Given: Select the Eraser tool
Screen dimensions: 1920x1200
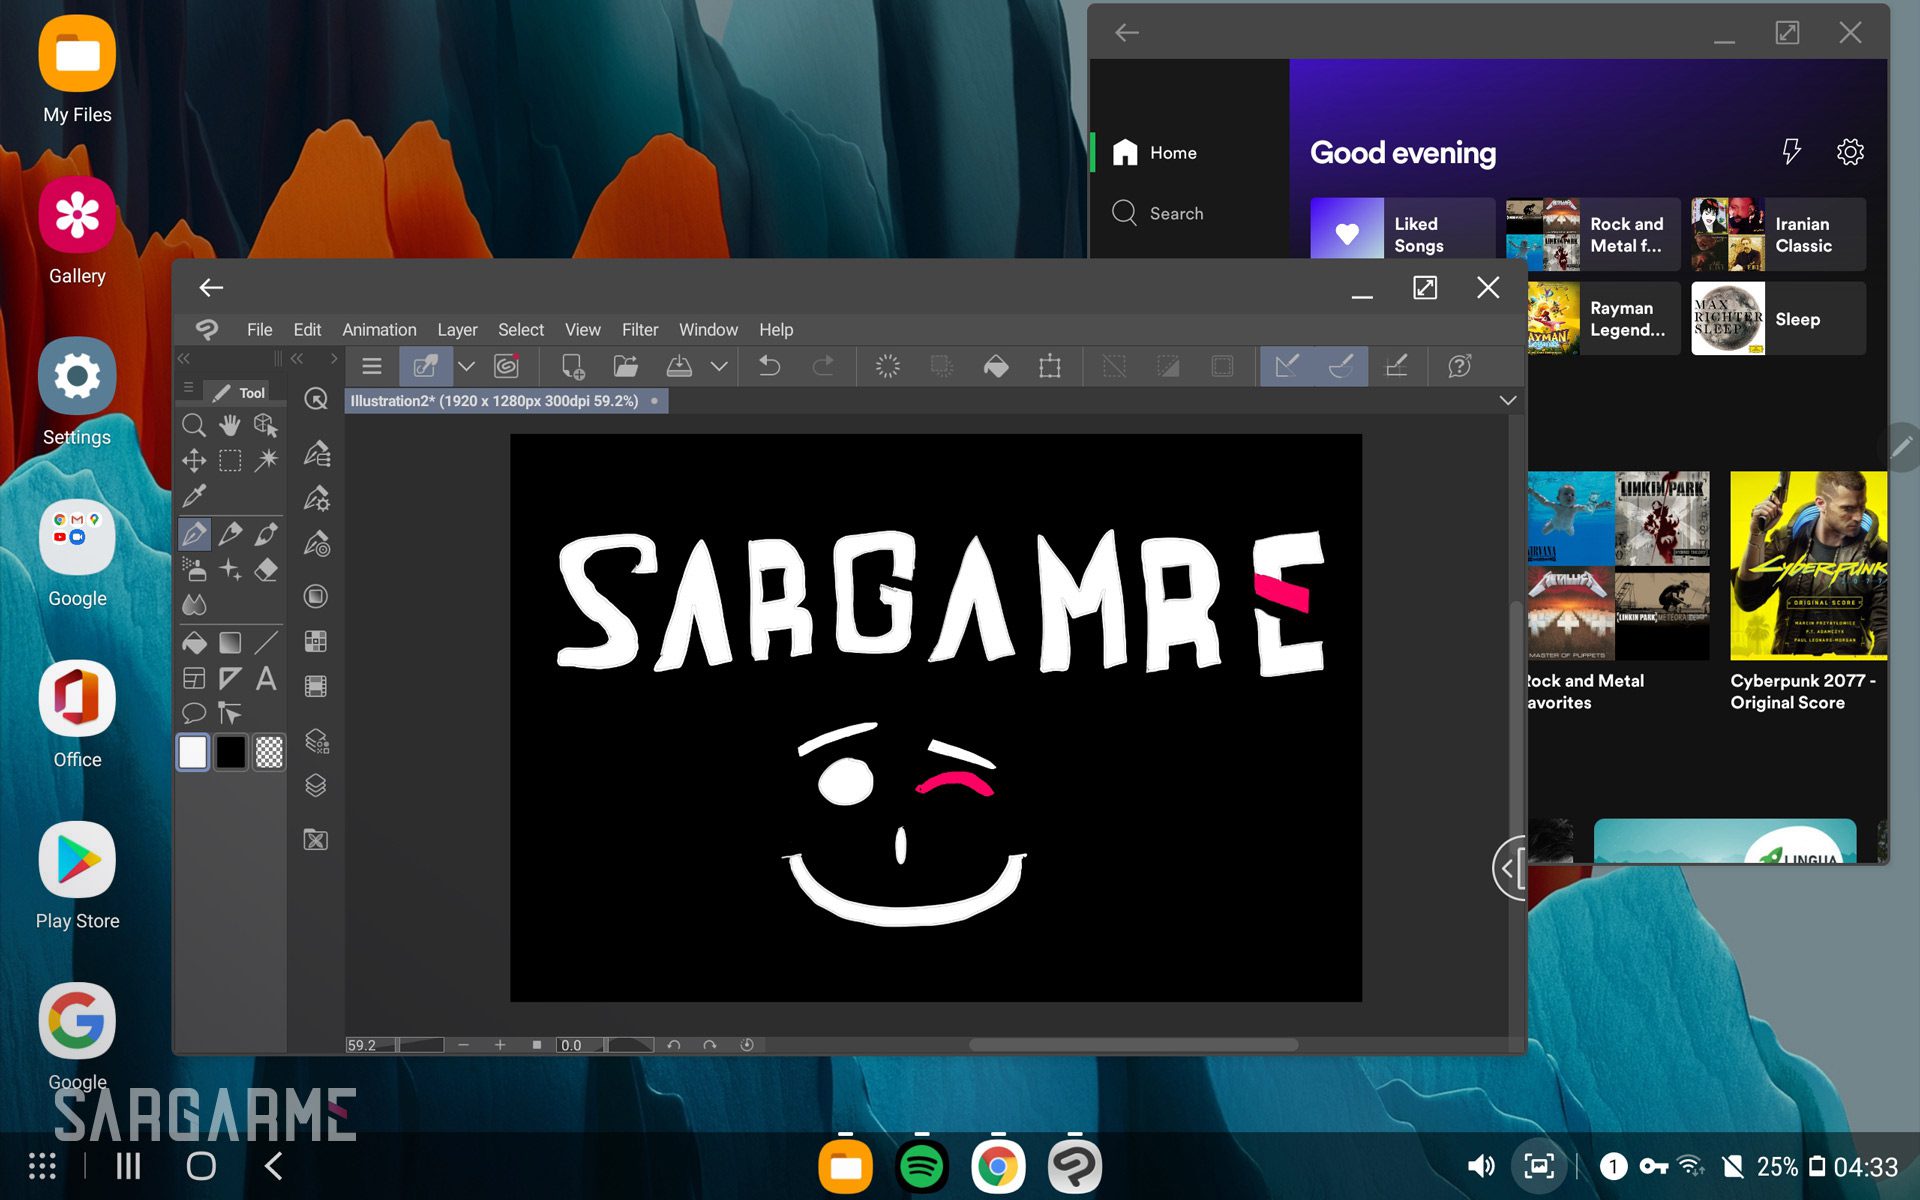Looking at the screenshot, I should coord(266,570).
